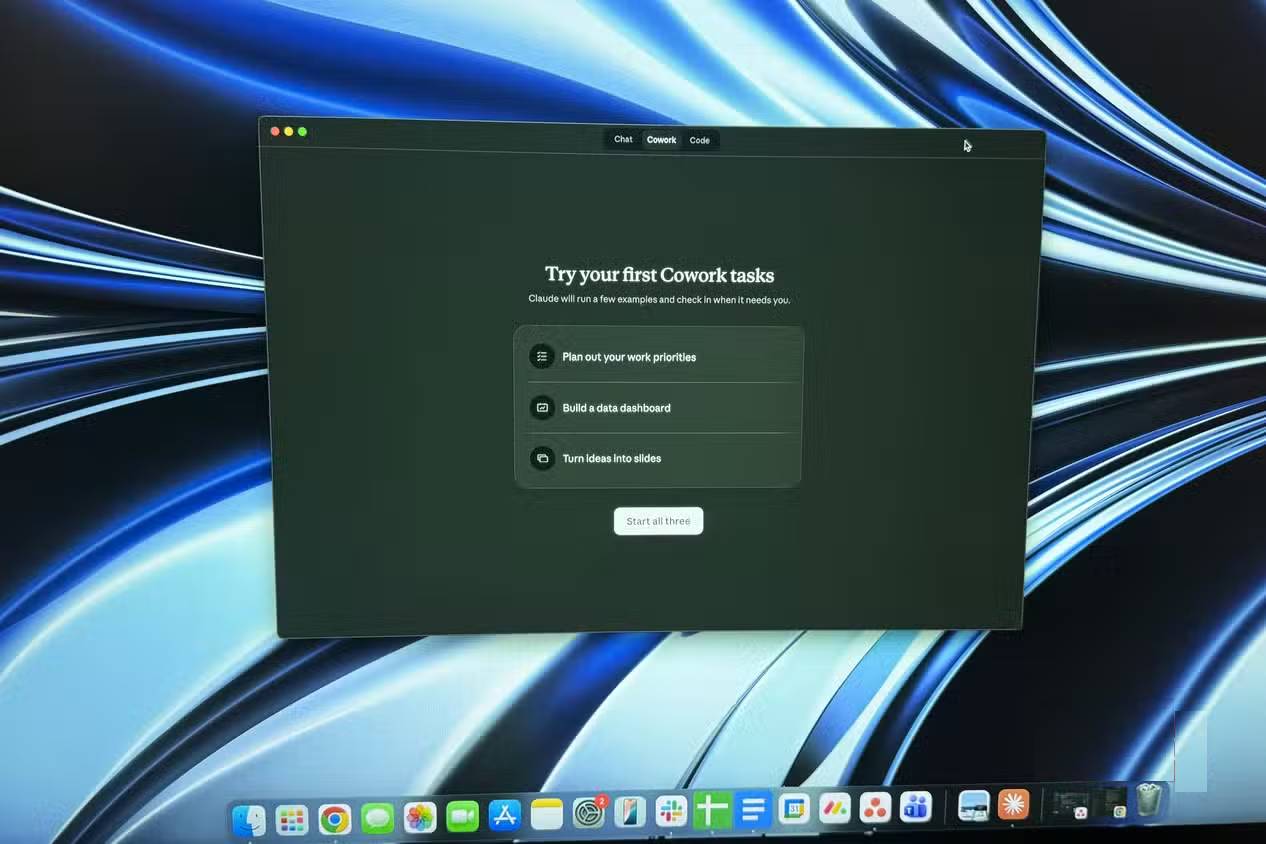The height and width of the screenshot is (844, 1266).
Task: Open Google Calendar from the dock
Action: tap(794, 809)
